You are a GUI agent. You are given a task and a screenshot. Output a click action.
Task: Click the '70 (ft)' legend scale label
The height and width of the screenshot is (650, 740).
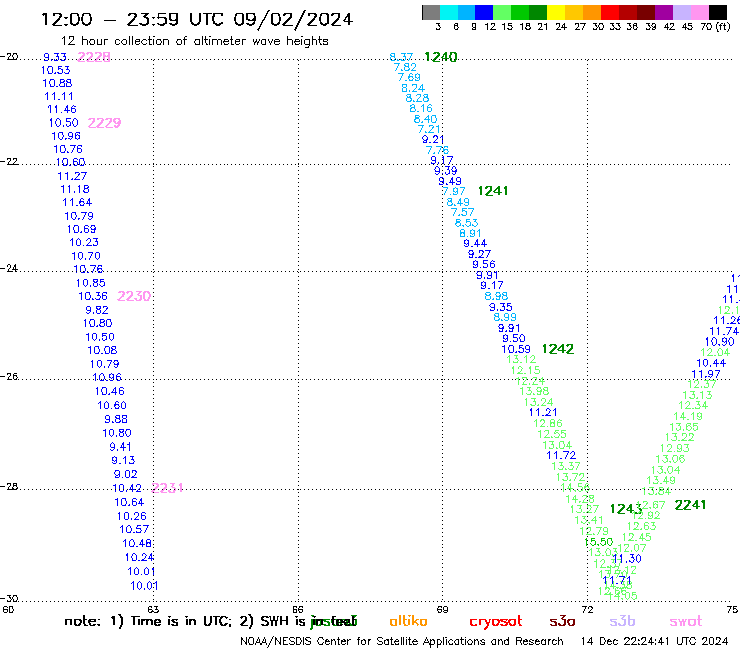[x=715, y=27]
